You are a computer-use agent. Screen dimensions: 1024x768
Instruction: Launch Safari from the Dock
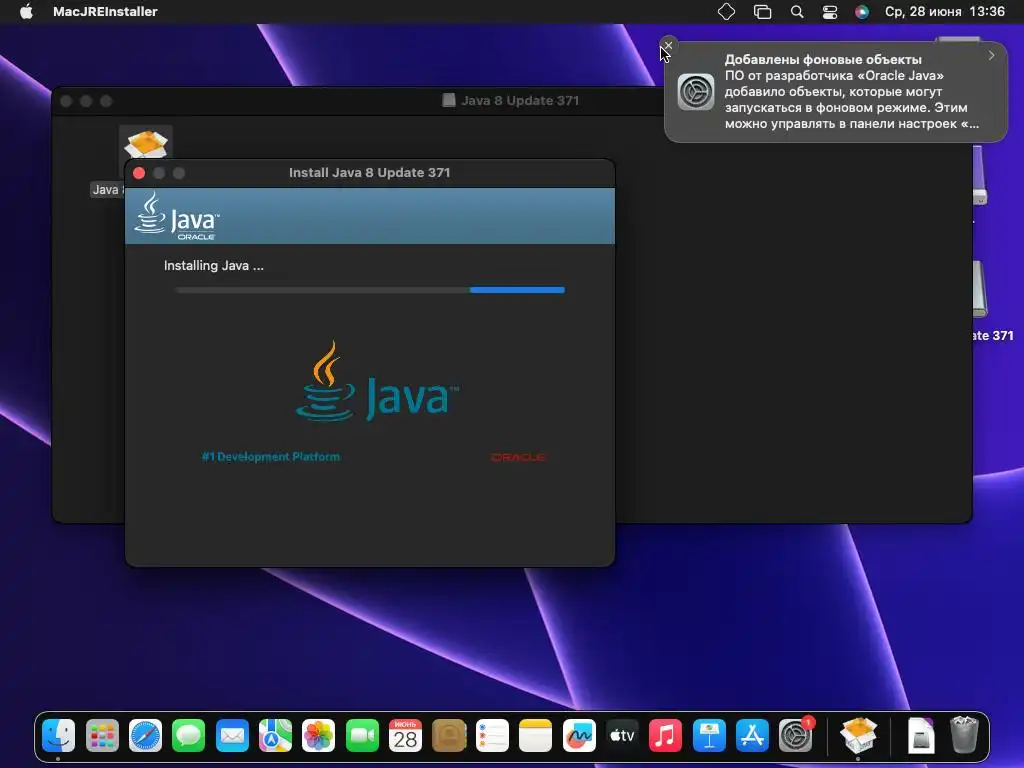click(145, 736)
